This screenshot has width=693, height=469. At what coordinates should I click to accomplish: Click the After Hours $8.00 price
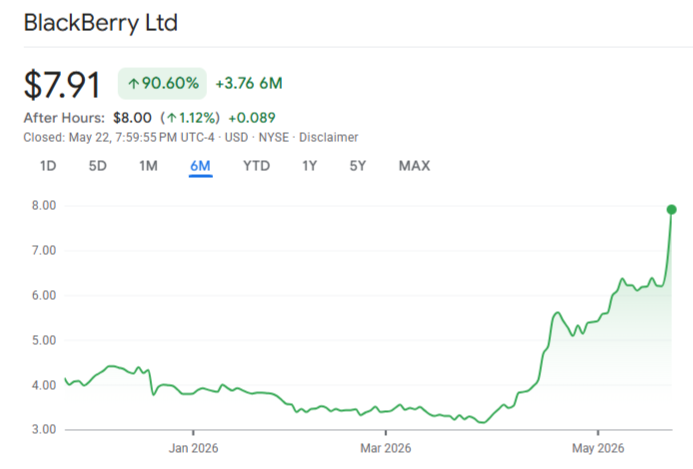tap(132, 118)
